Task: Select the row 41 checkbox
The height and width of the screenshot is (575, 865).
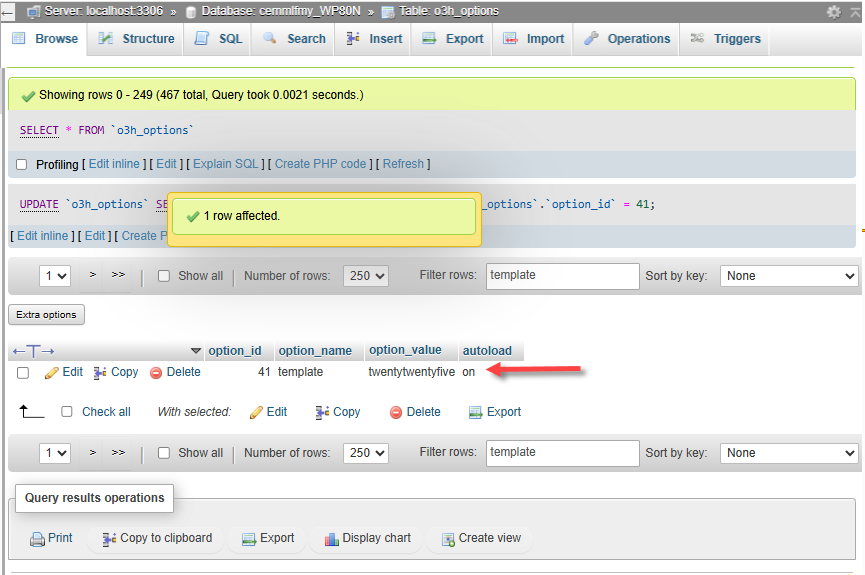Action: (x=23, y=373)
